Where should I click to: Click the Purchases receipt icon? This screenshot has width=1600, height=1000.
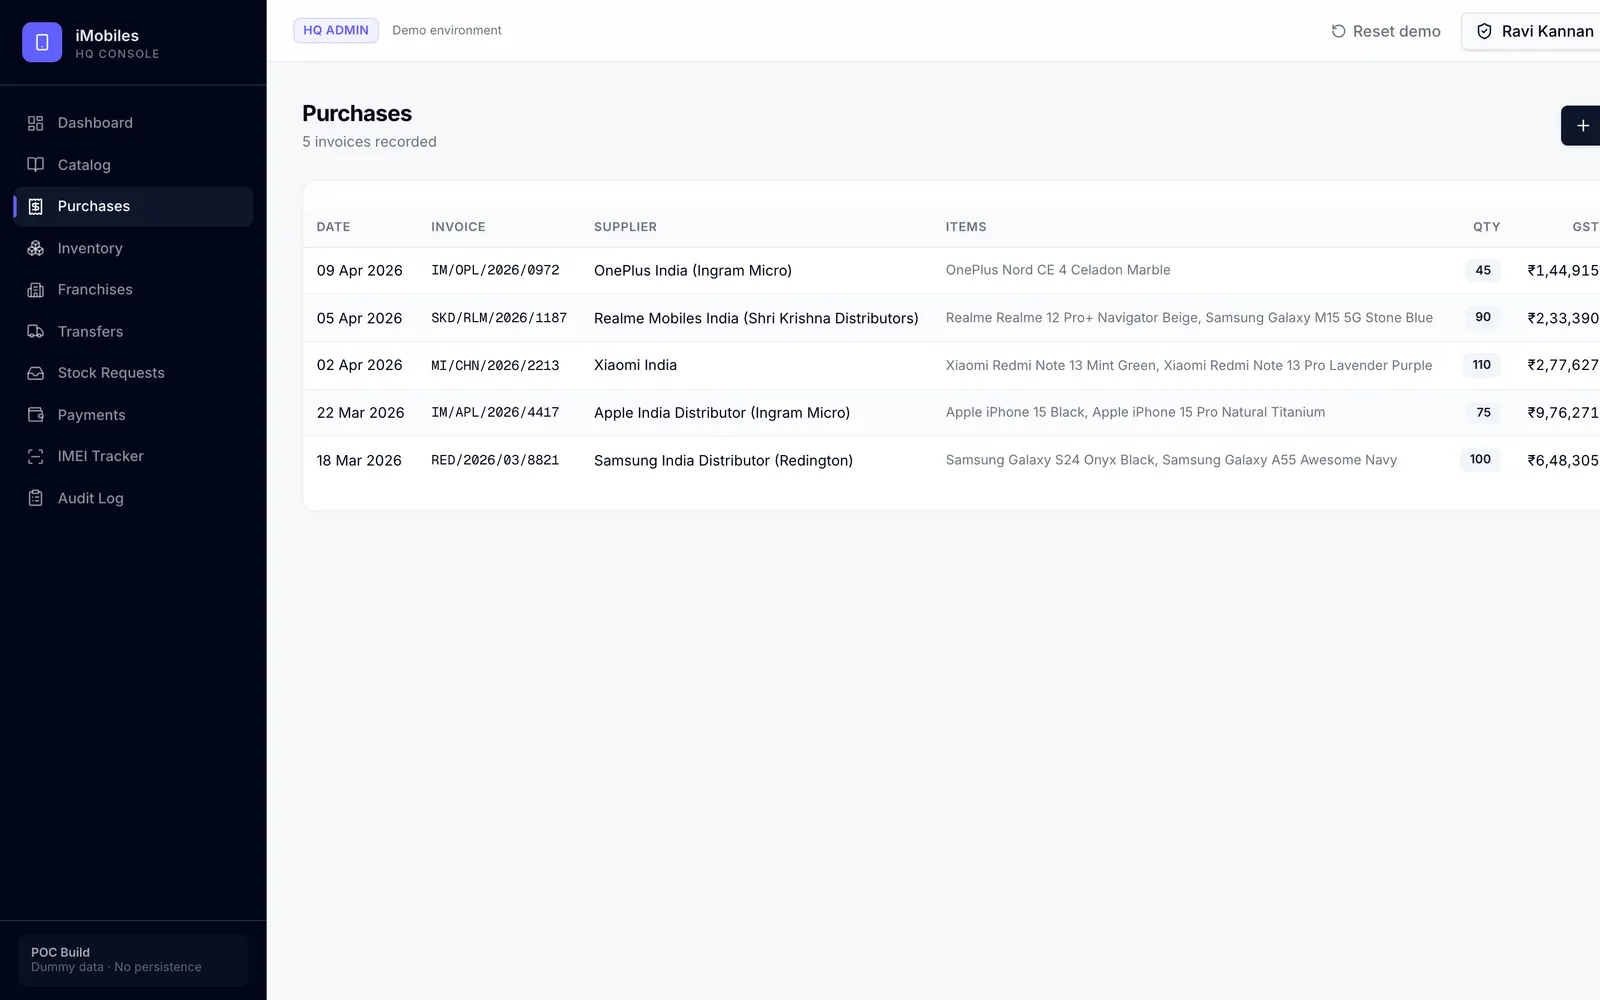(x=35, y=206)
